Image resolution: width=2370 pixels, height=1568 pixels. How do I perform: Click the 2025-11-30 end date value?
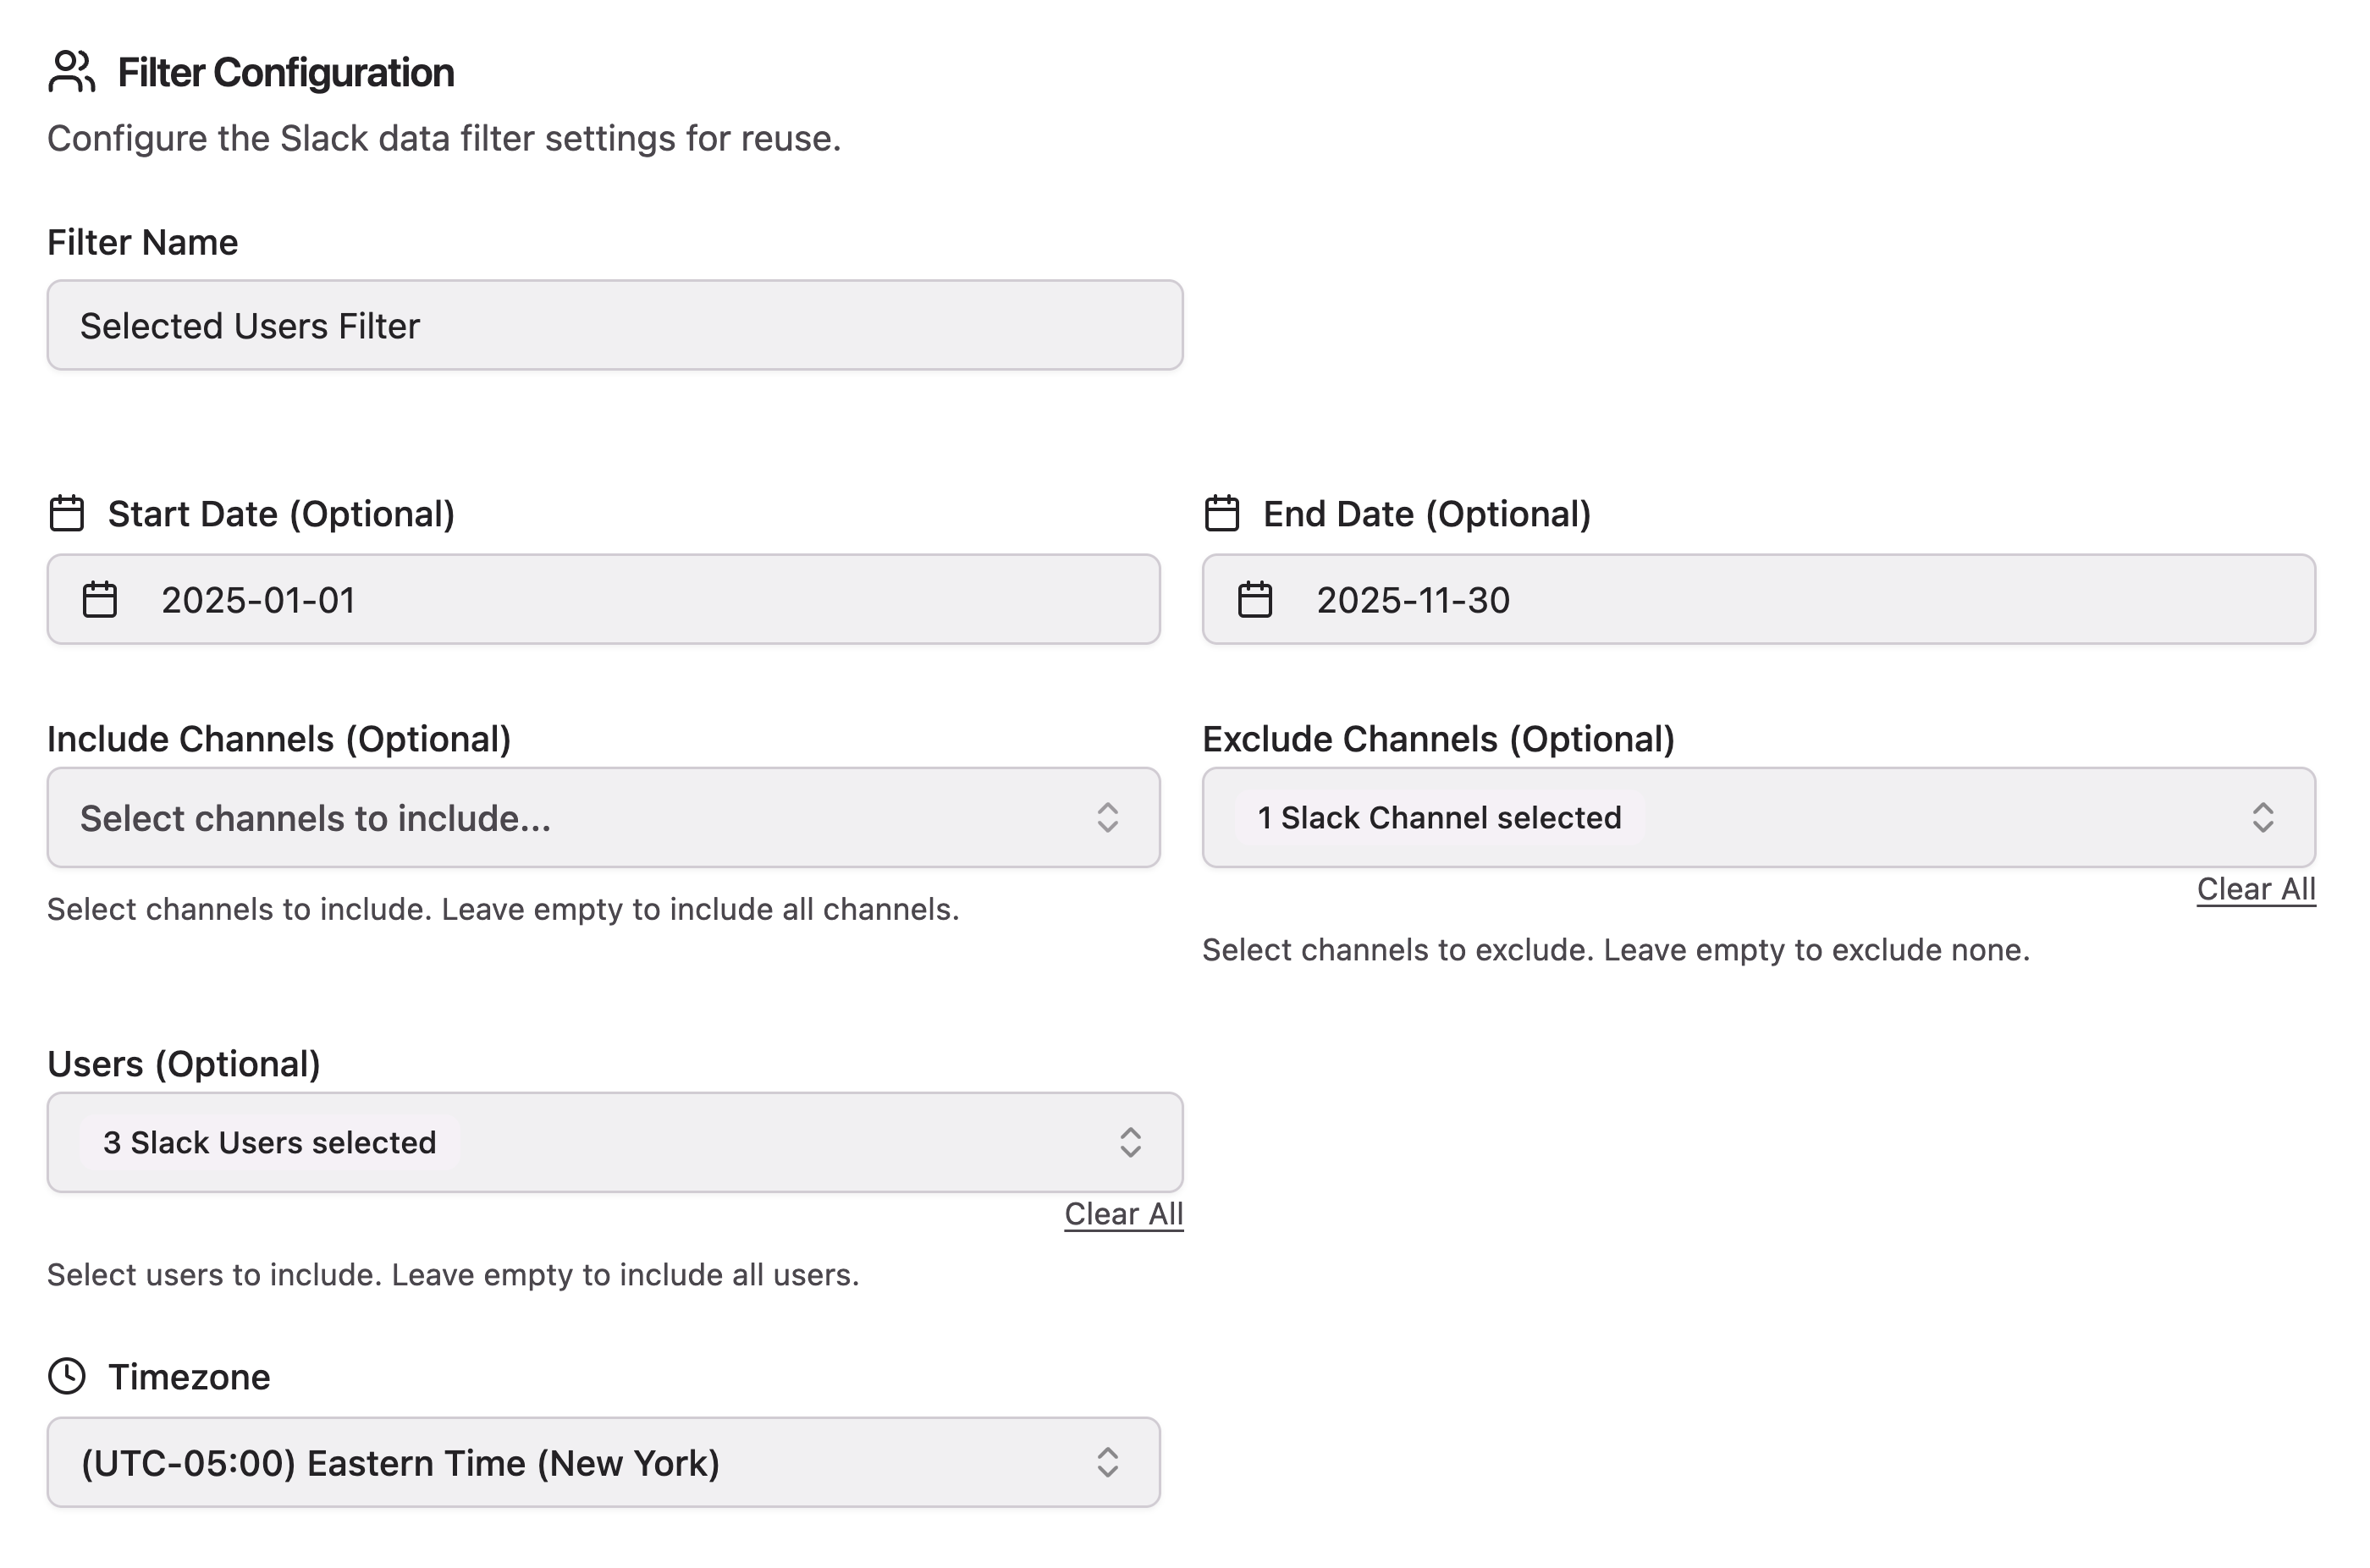pos(1412,600)
